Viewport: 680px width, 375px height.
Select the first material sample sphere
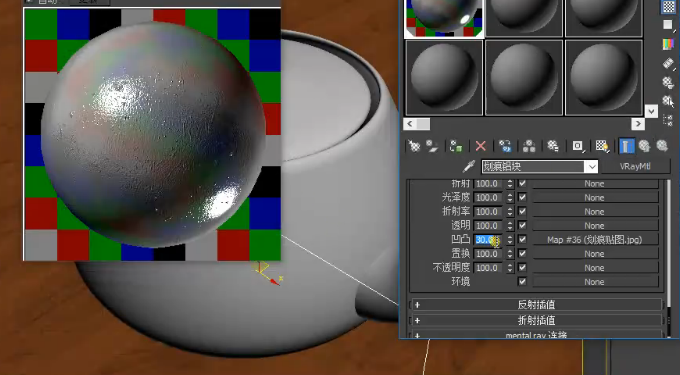coord(443,18)
